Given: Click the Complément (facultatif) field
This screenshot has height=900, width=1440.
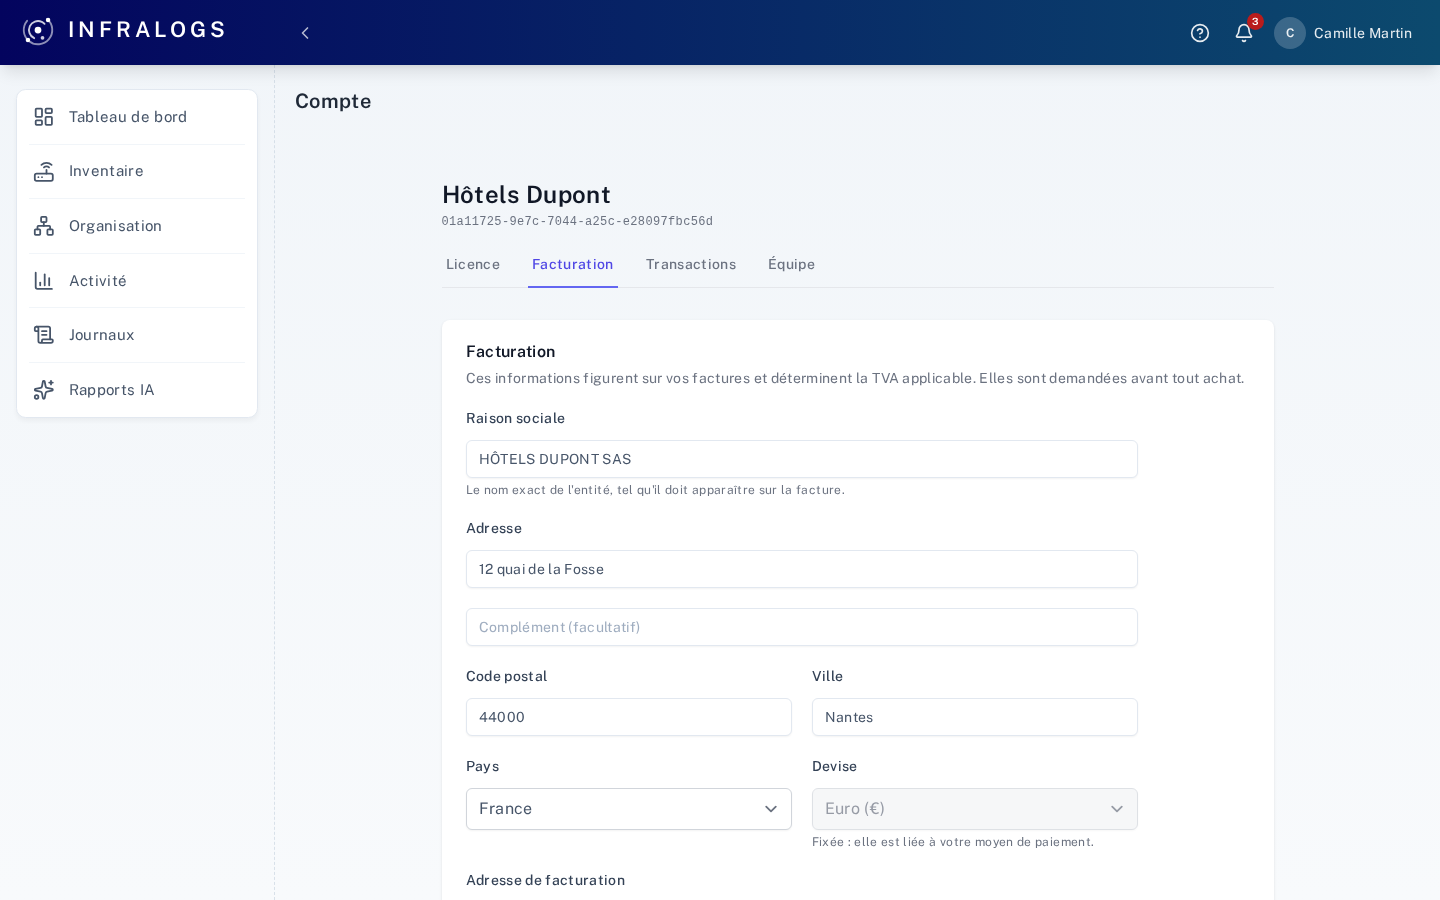Looking at the screenshot, I should [x=802, y=627].
